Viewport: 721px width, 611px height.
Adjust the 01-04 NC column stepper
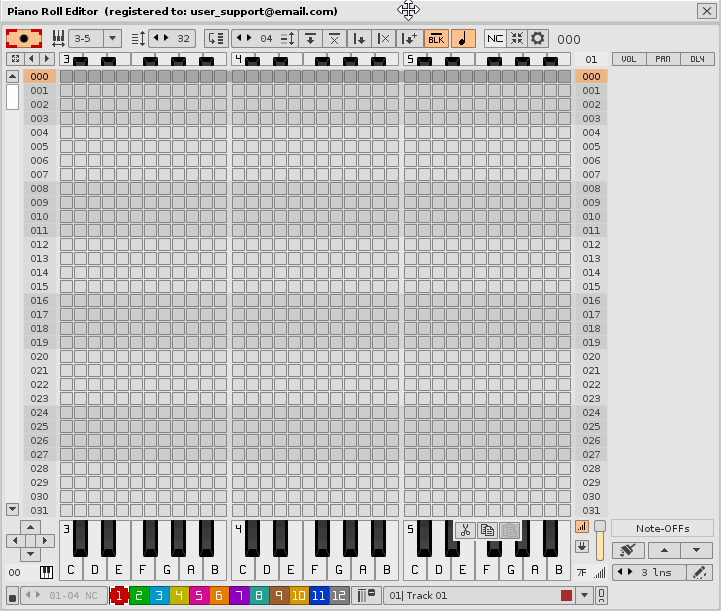64,596
